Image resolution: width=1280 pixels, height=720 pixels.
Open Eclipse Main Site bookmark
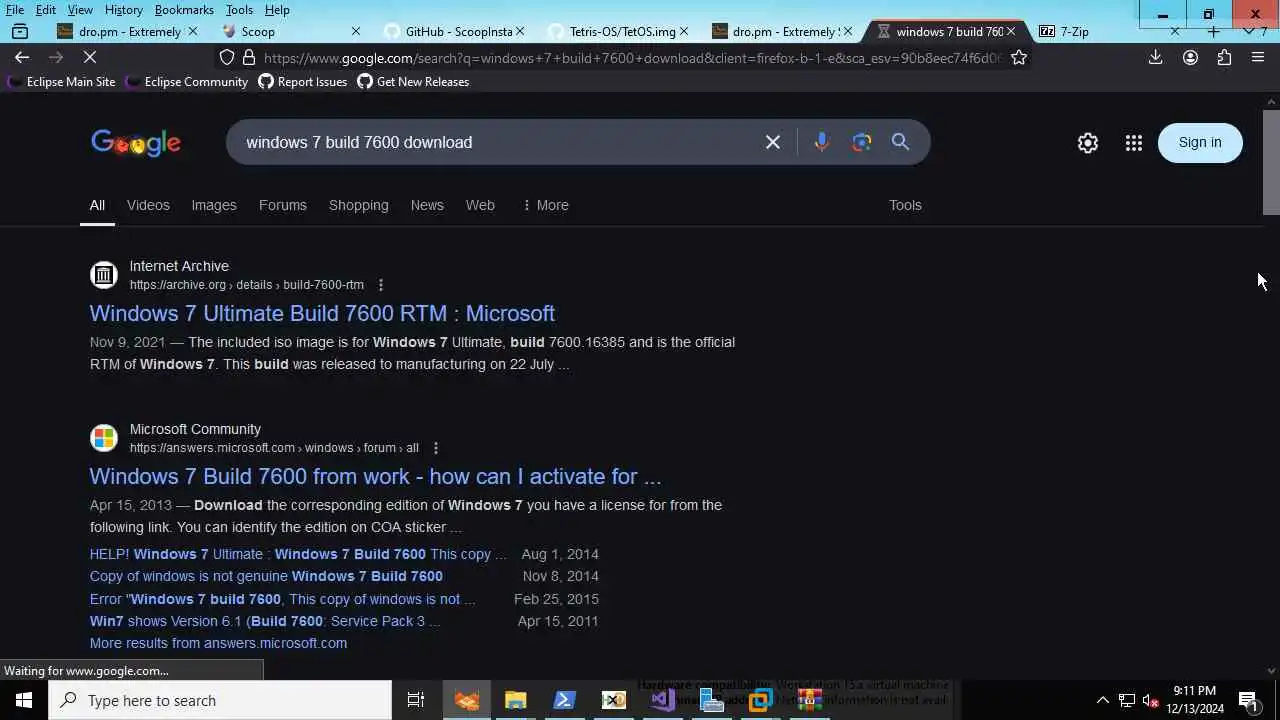[62, 82]
